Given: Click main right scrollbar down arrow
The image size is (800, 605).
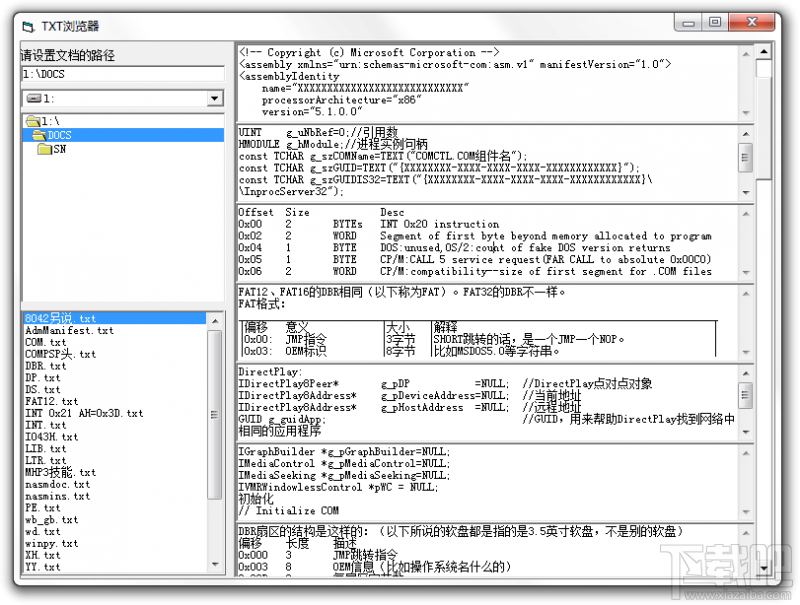Looking at the screenshot, I should (764, 568).
